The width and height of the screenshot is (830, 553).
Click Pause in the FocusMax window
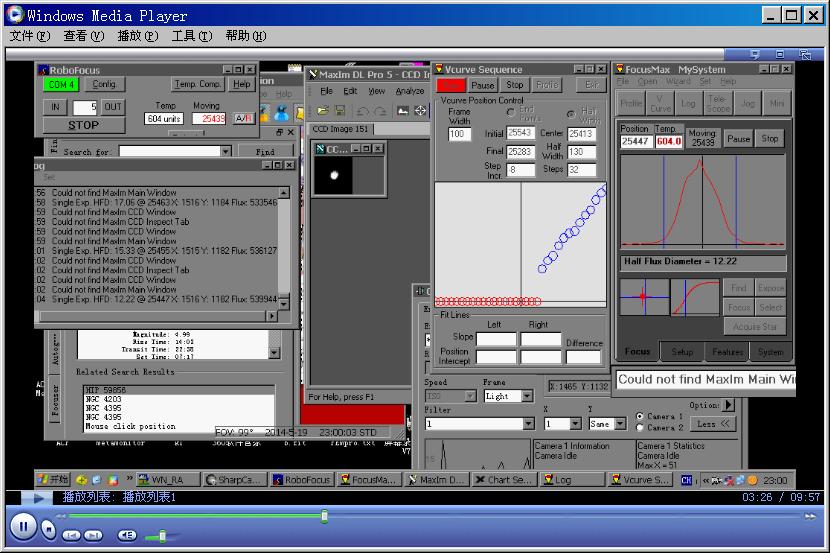pos(738,139)
